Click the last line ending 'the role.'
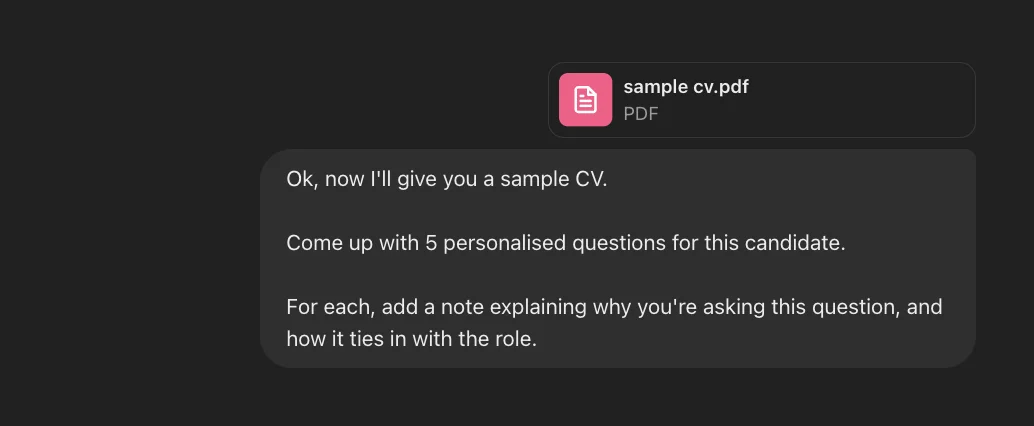The image size is (1034, 426). tap(411, 339)
